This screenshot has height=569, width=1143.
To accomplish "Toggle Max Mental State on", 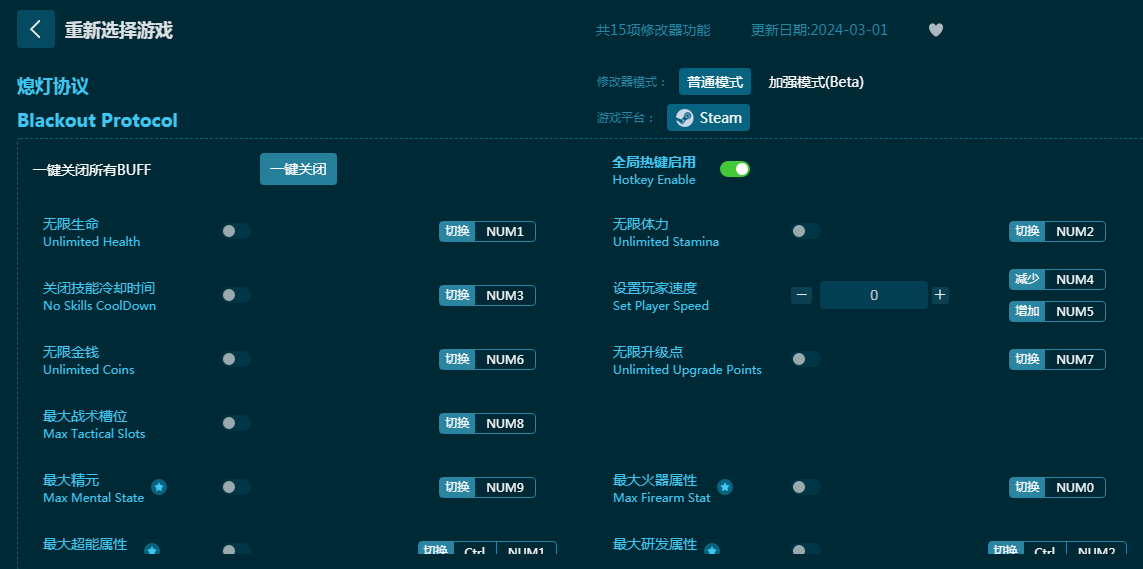I will pyautogui.click(x=236, y=487).
